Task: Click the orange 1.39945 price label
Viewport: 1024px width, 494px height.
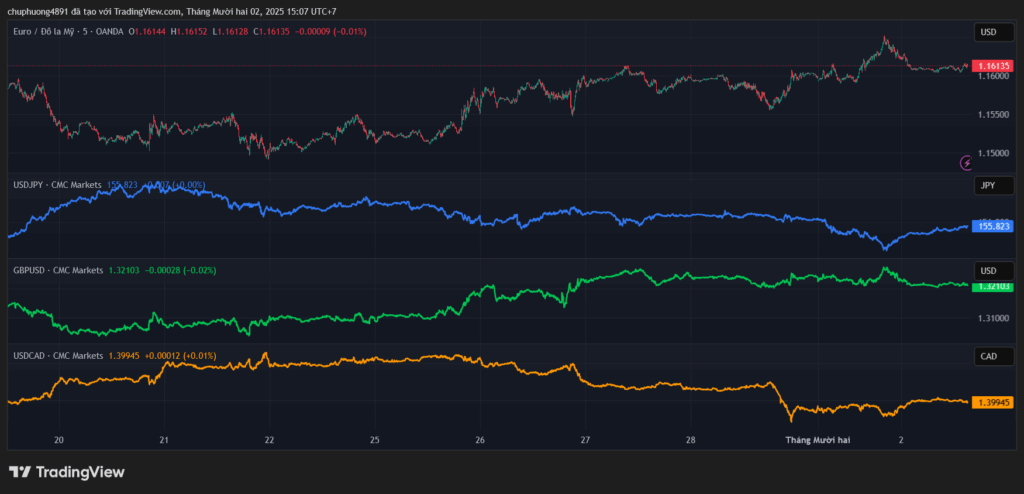Action: point(994,402)
